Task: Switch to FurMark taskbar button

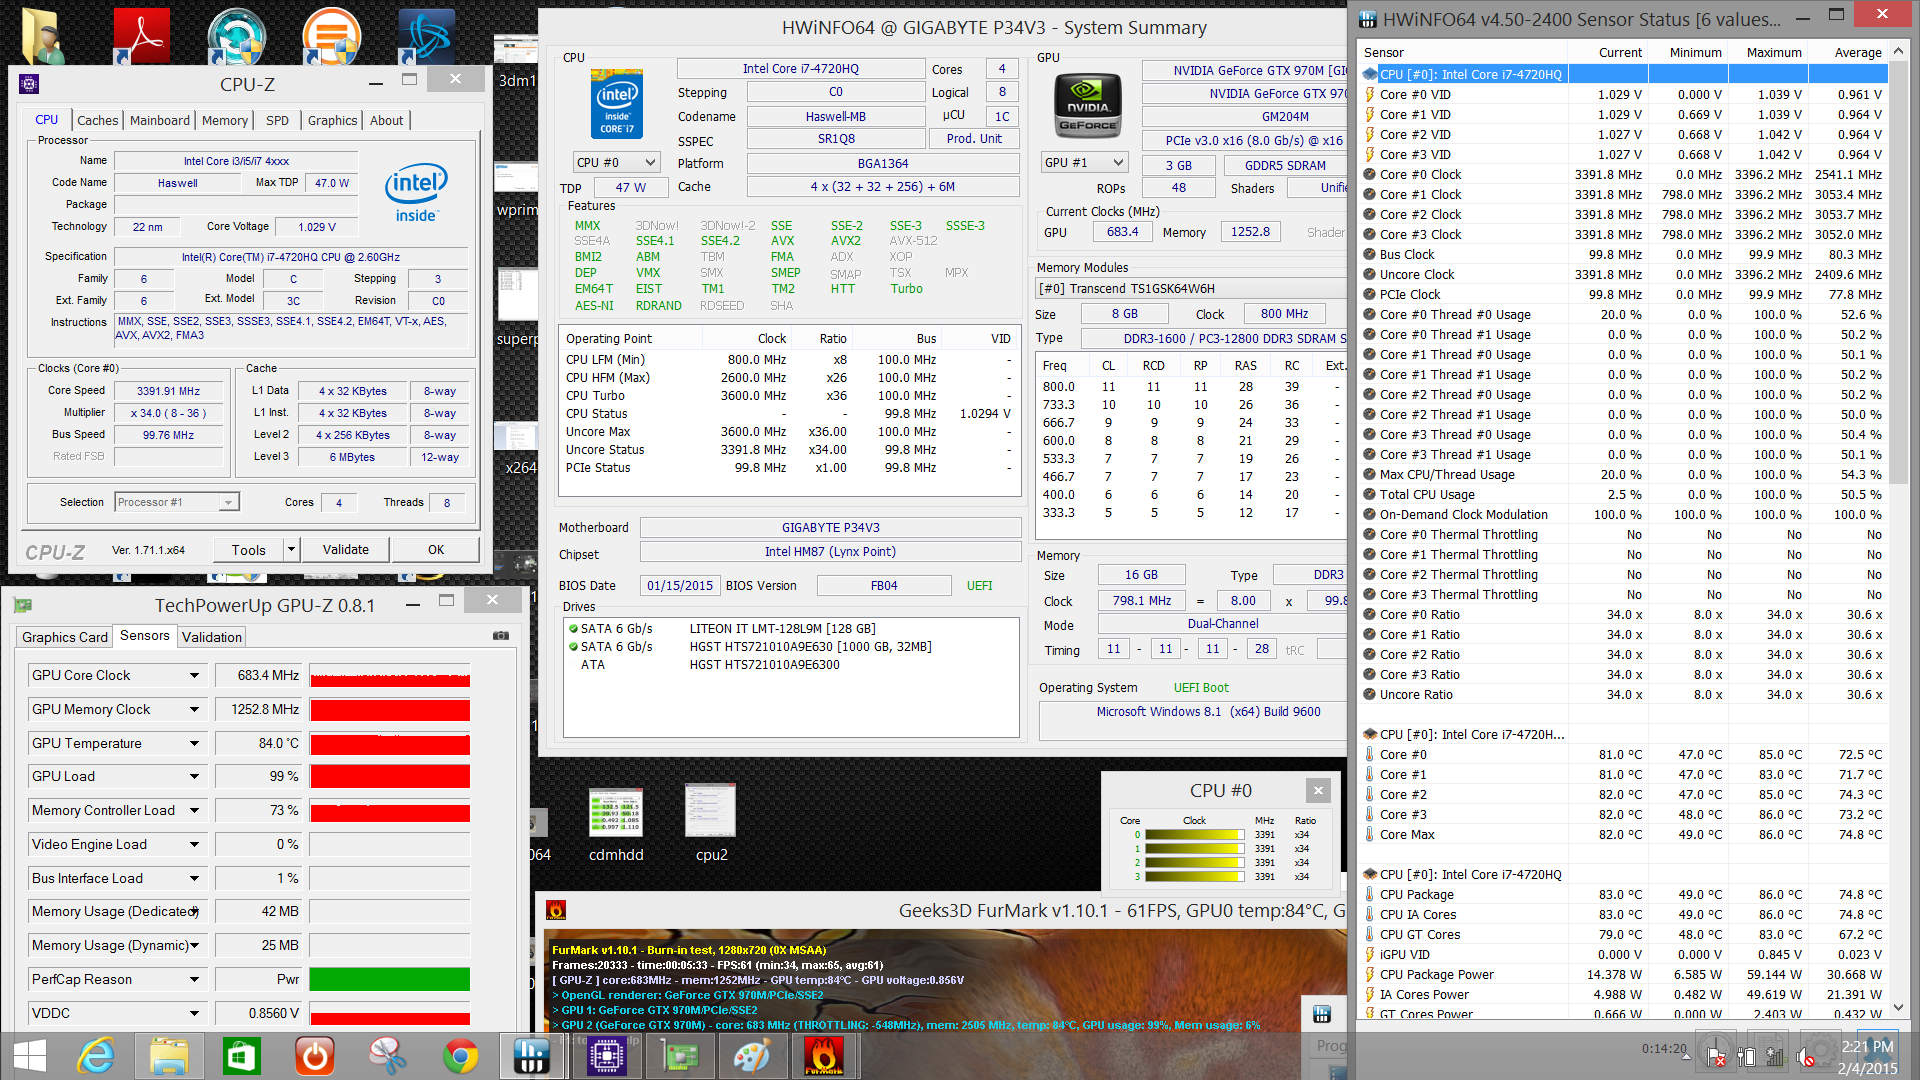Action: tap(825, 1056)
